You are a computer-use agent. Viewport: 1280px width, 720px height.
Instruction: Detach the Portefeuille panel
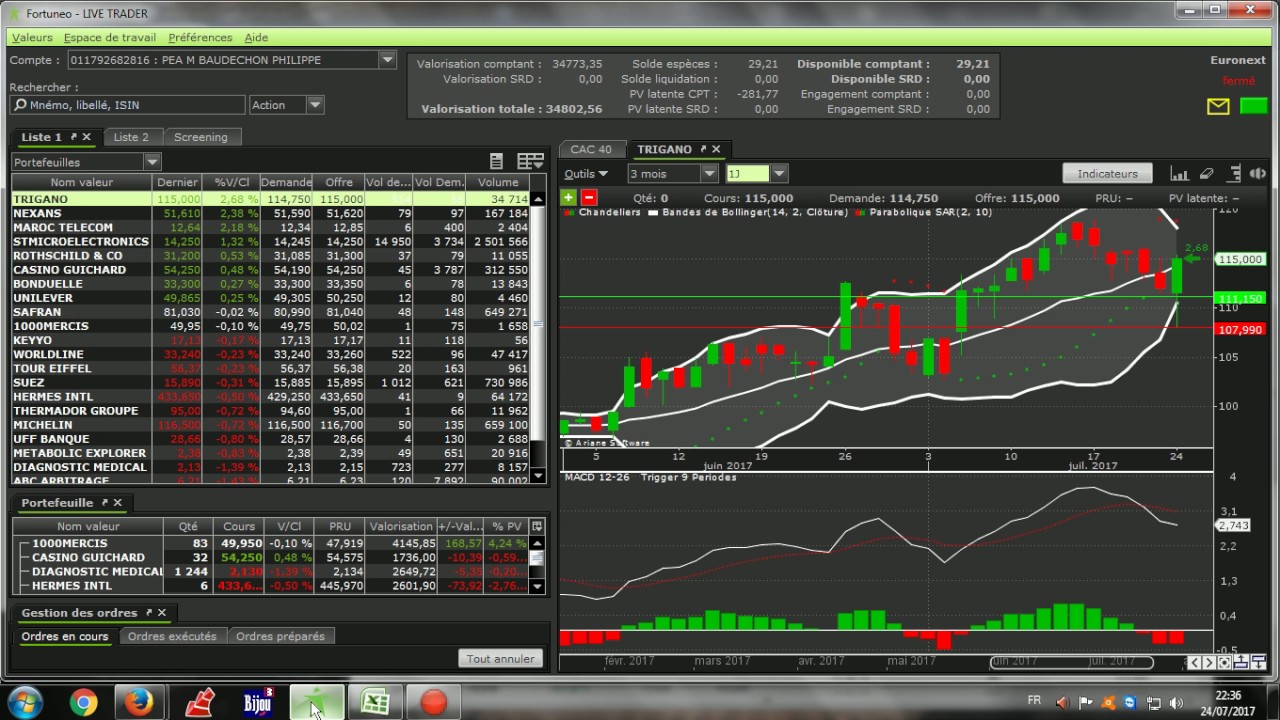104,502
